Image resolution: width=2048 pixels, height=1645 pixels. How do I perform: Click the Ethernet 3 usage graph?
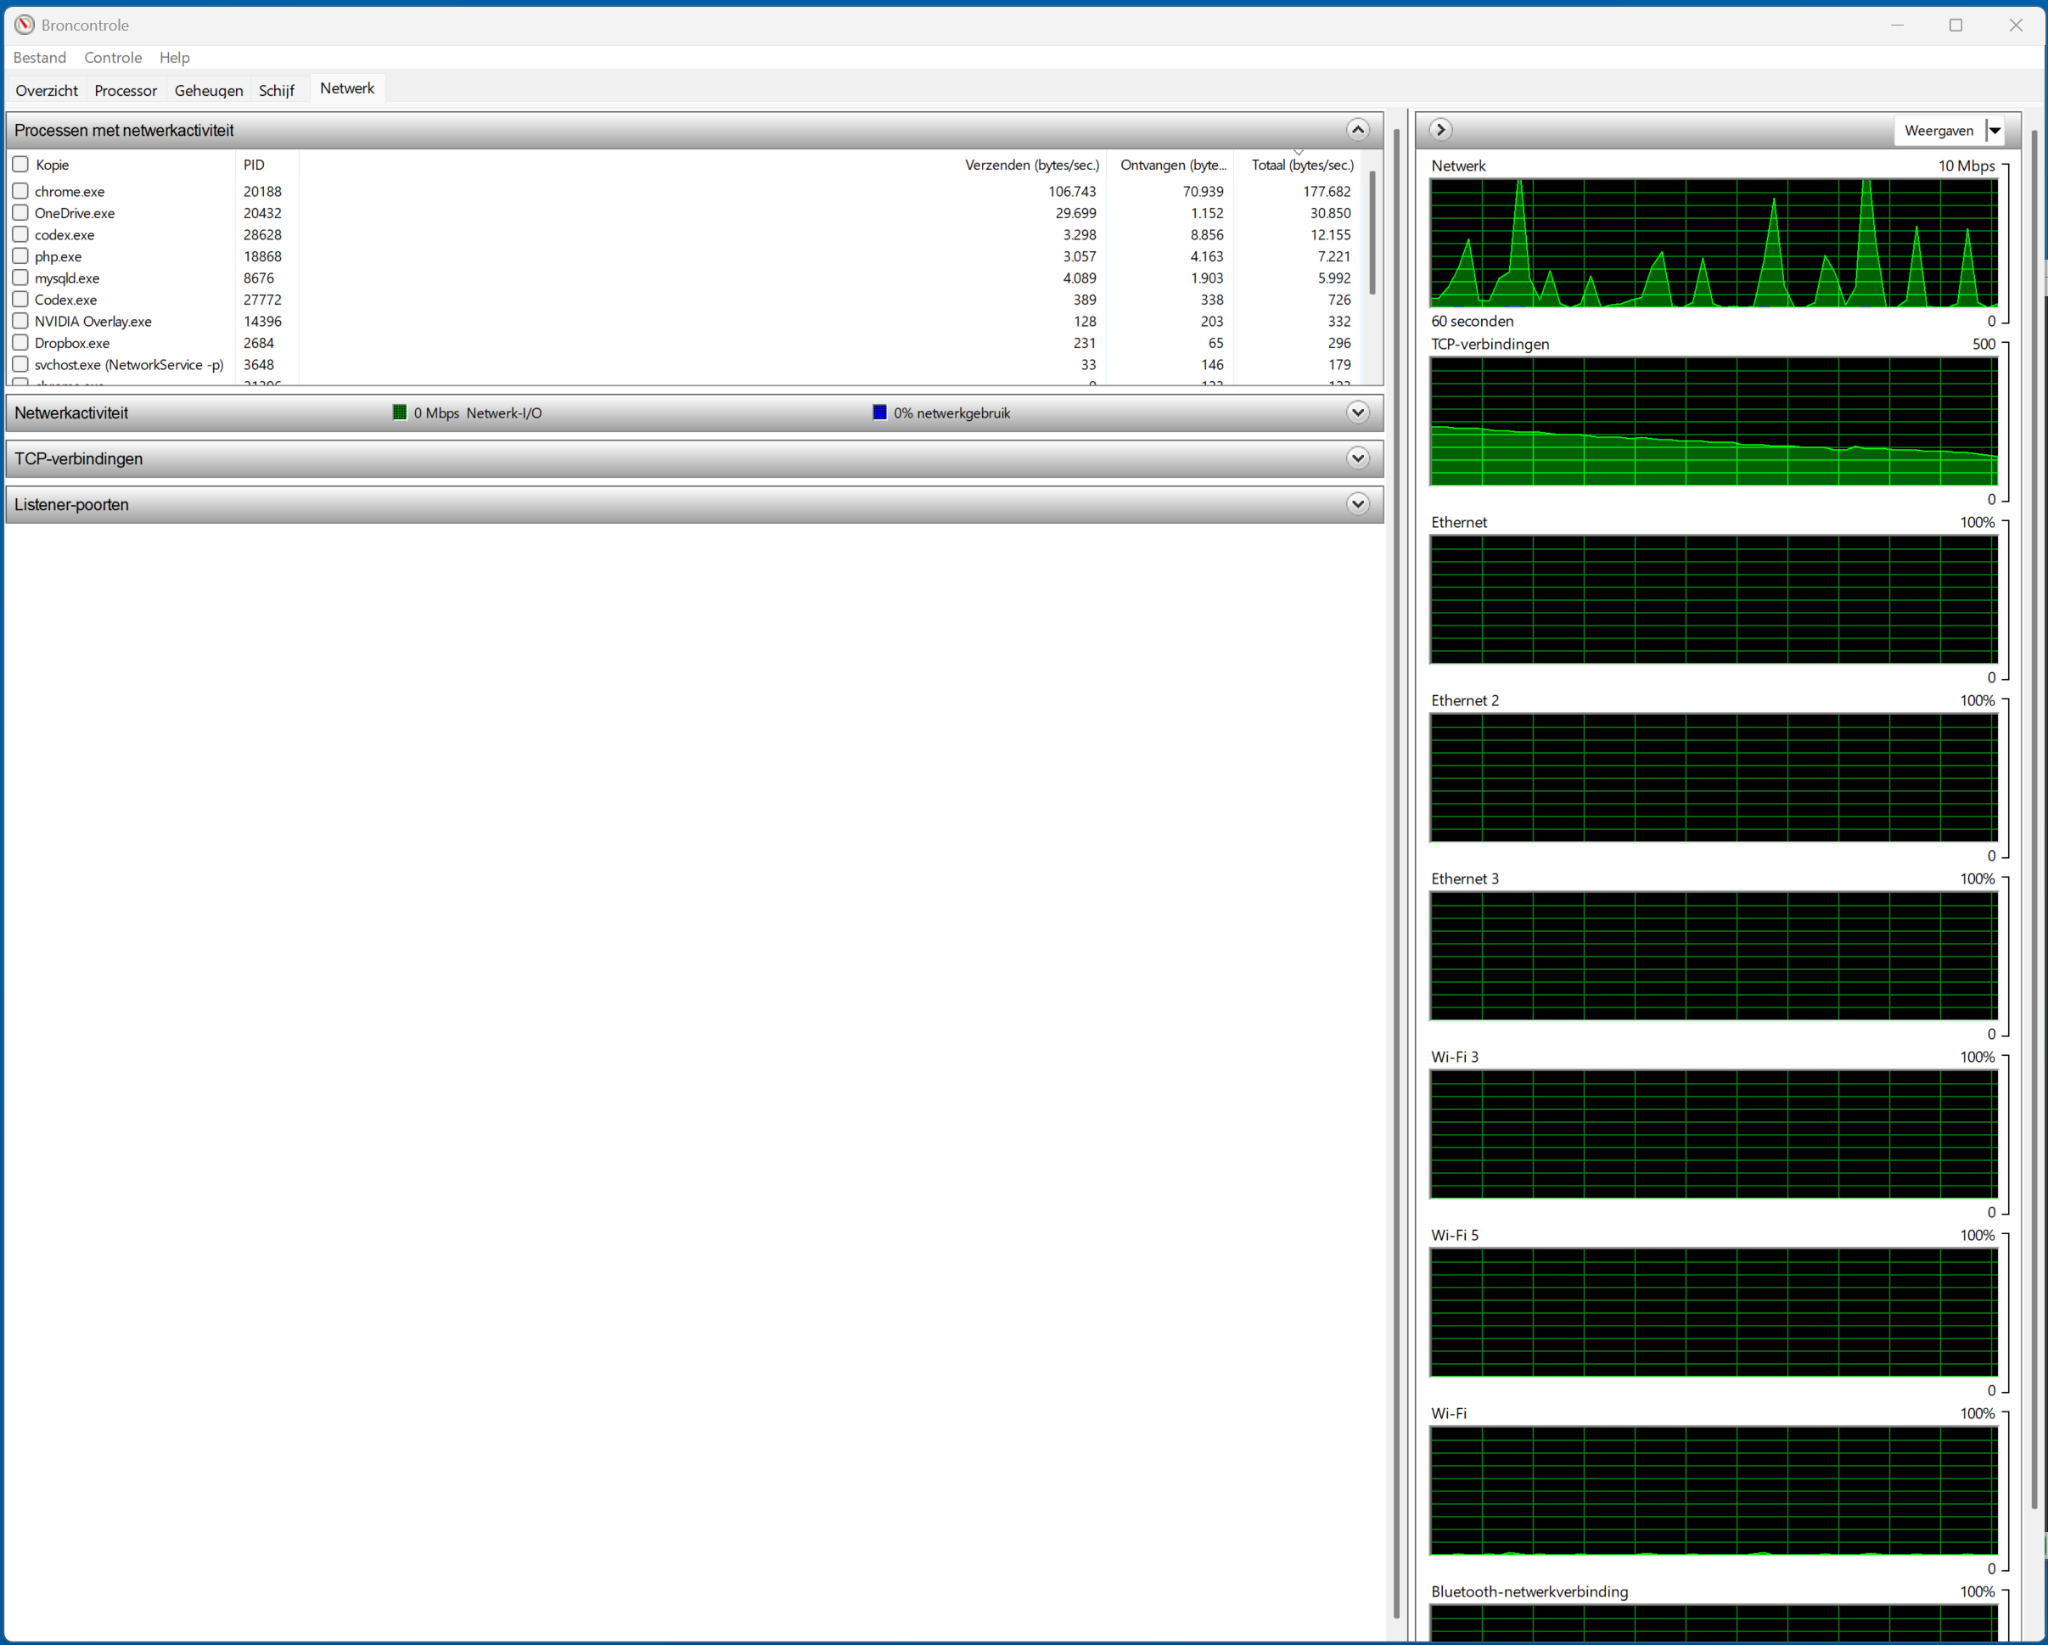pos(1714,956)
